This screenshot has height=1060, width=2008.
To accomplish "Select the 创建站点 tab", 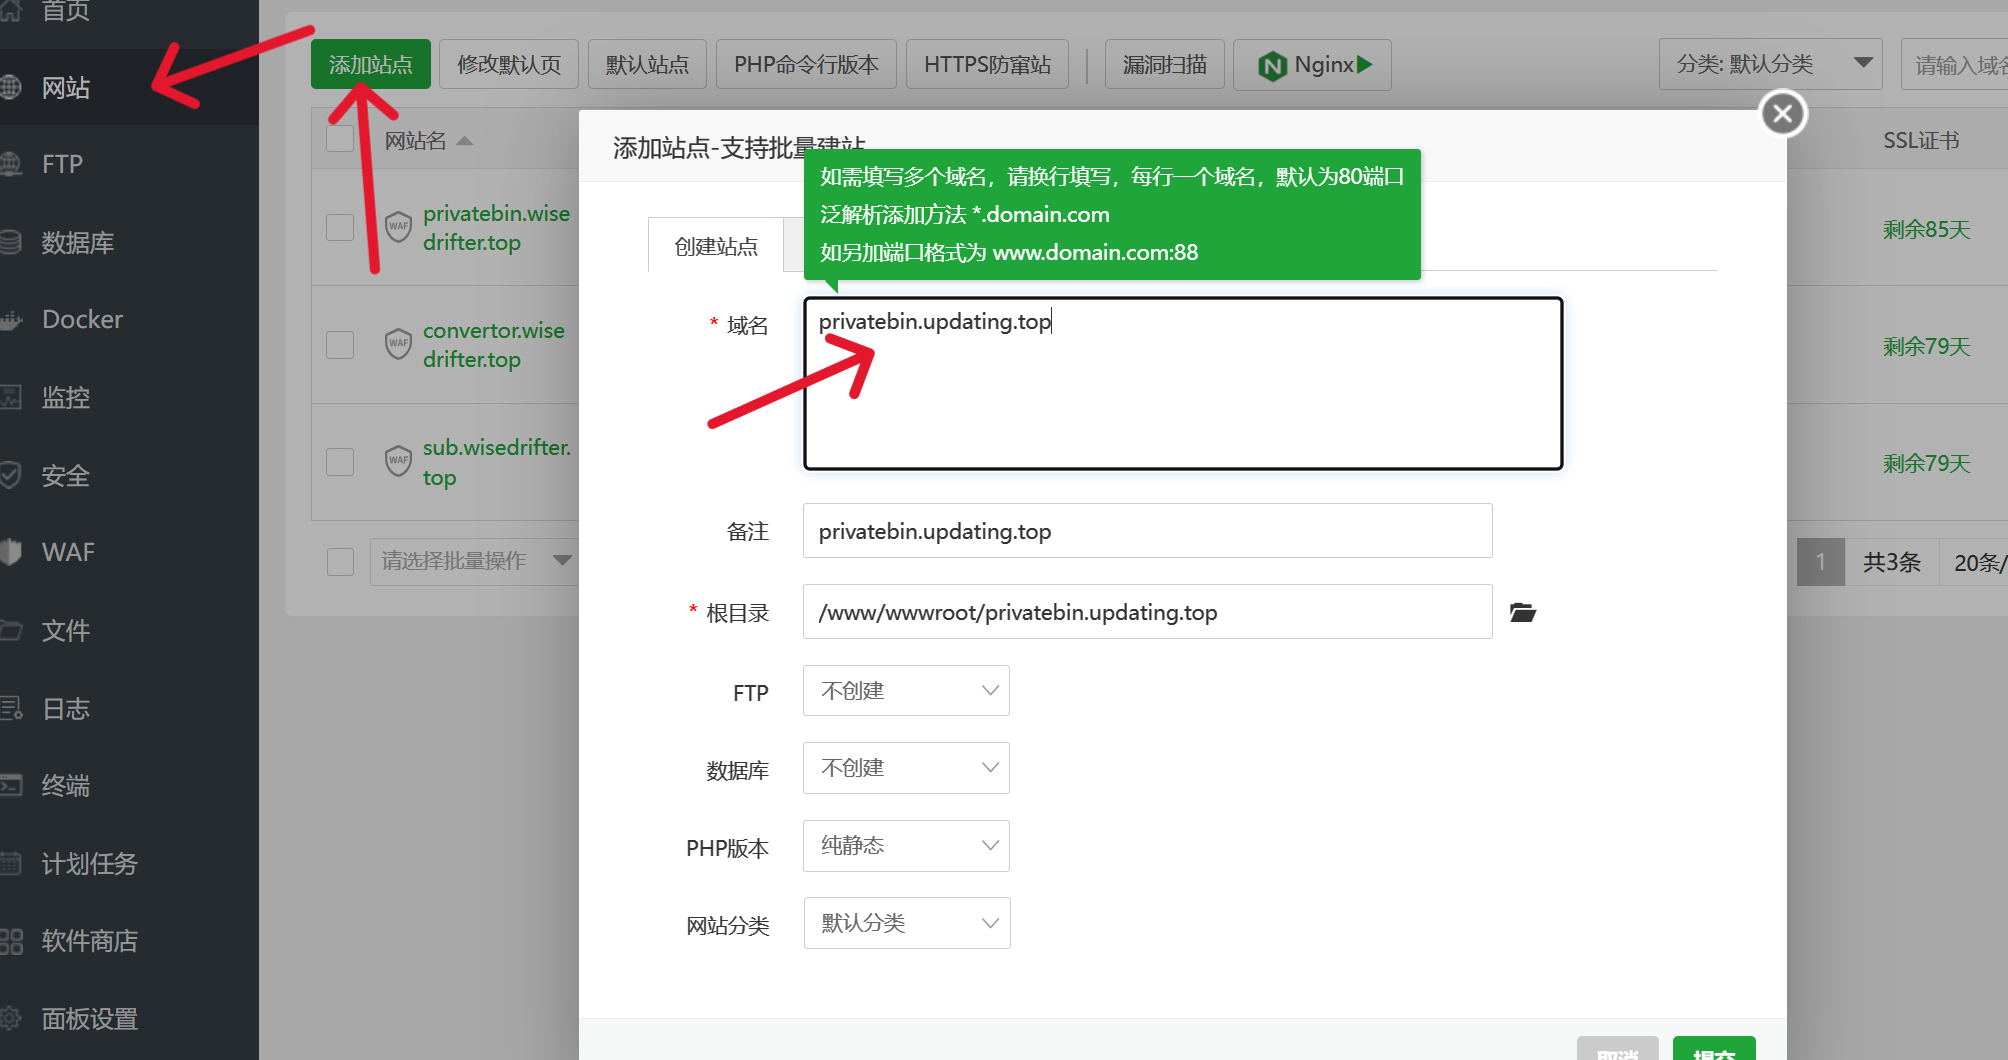I will pyautogui.click(x=716, y=246).
